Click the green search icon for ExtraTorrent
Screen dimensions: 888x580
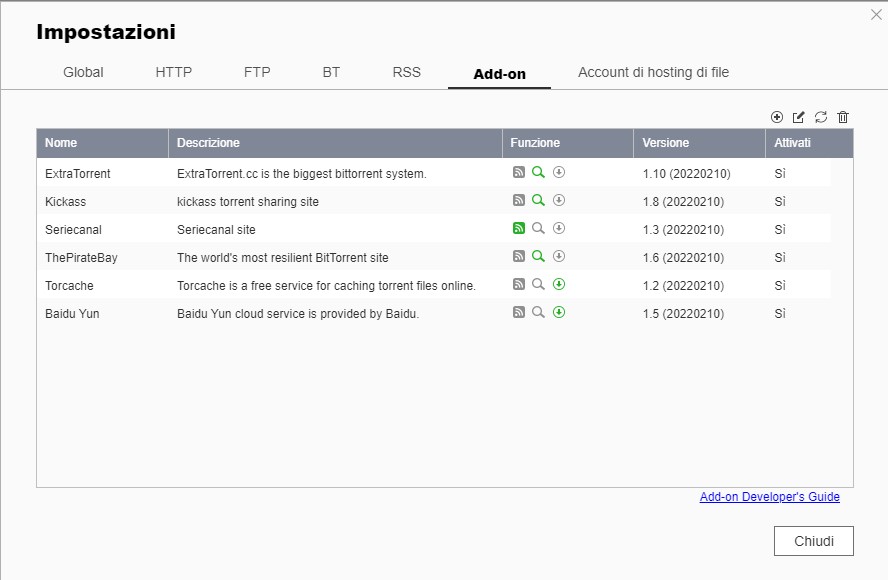click(538, 173)
